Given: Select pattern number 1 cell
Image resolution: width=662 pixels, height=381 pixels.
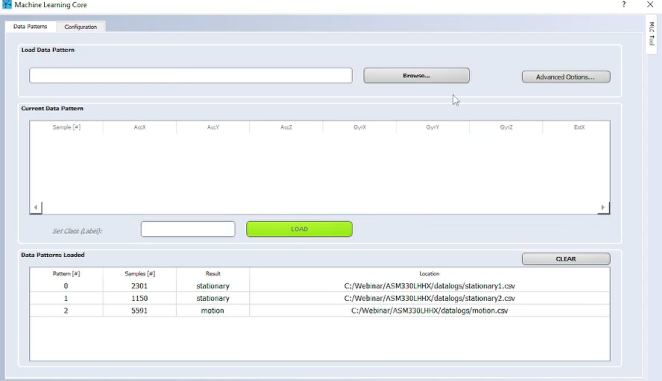Looking at the screenshot, I should point(66,298).
